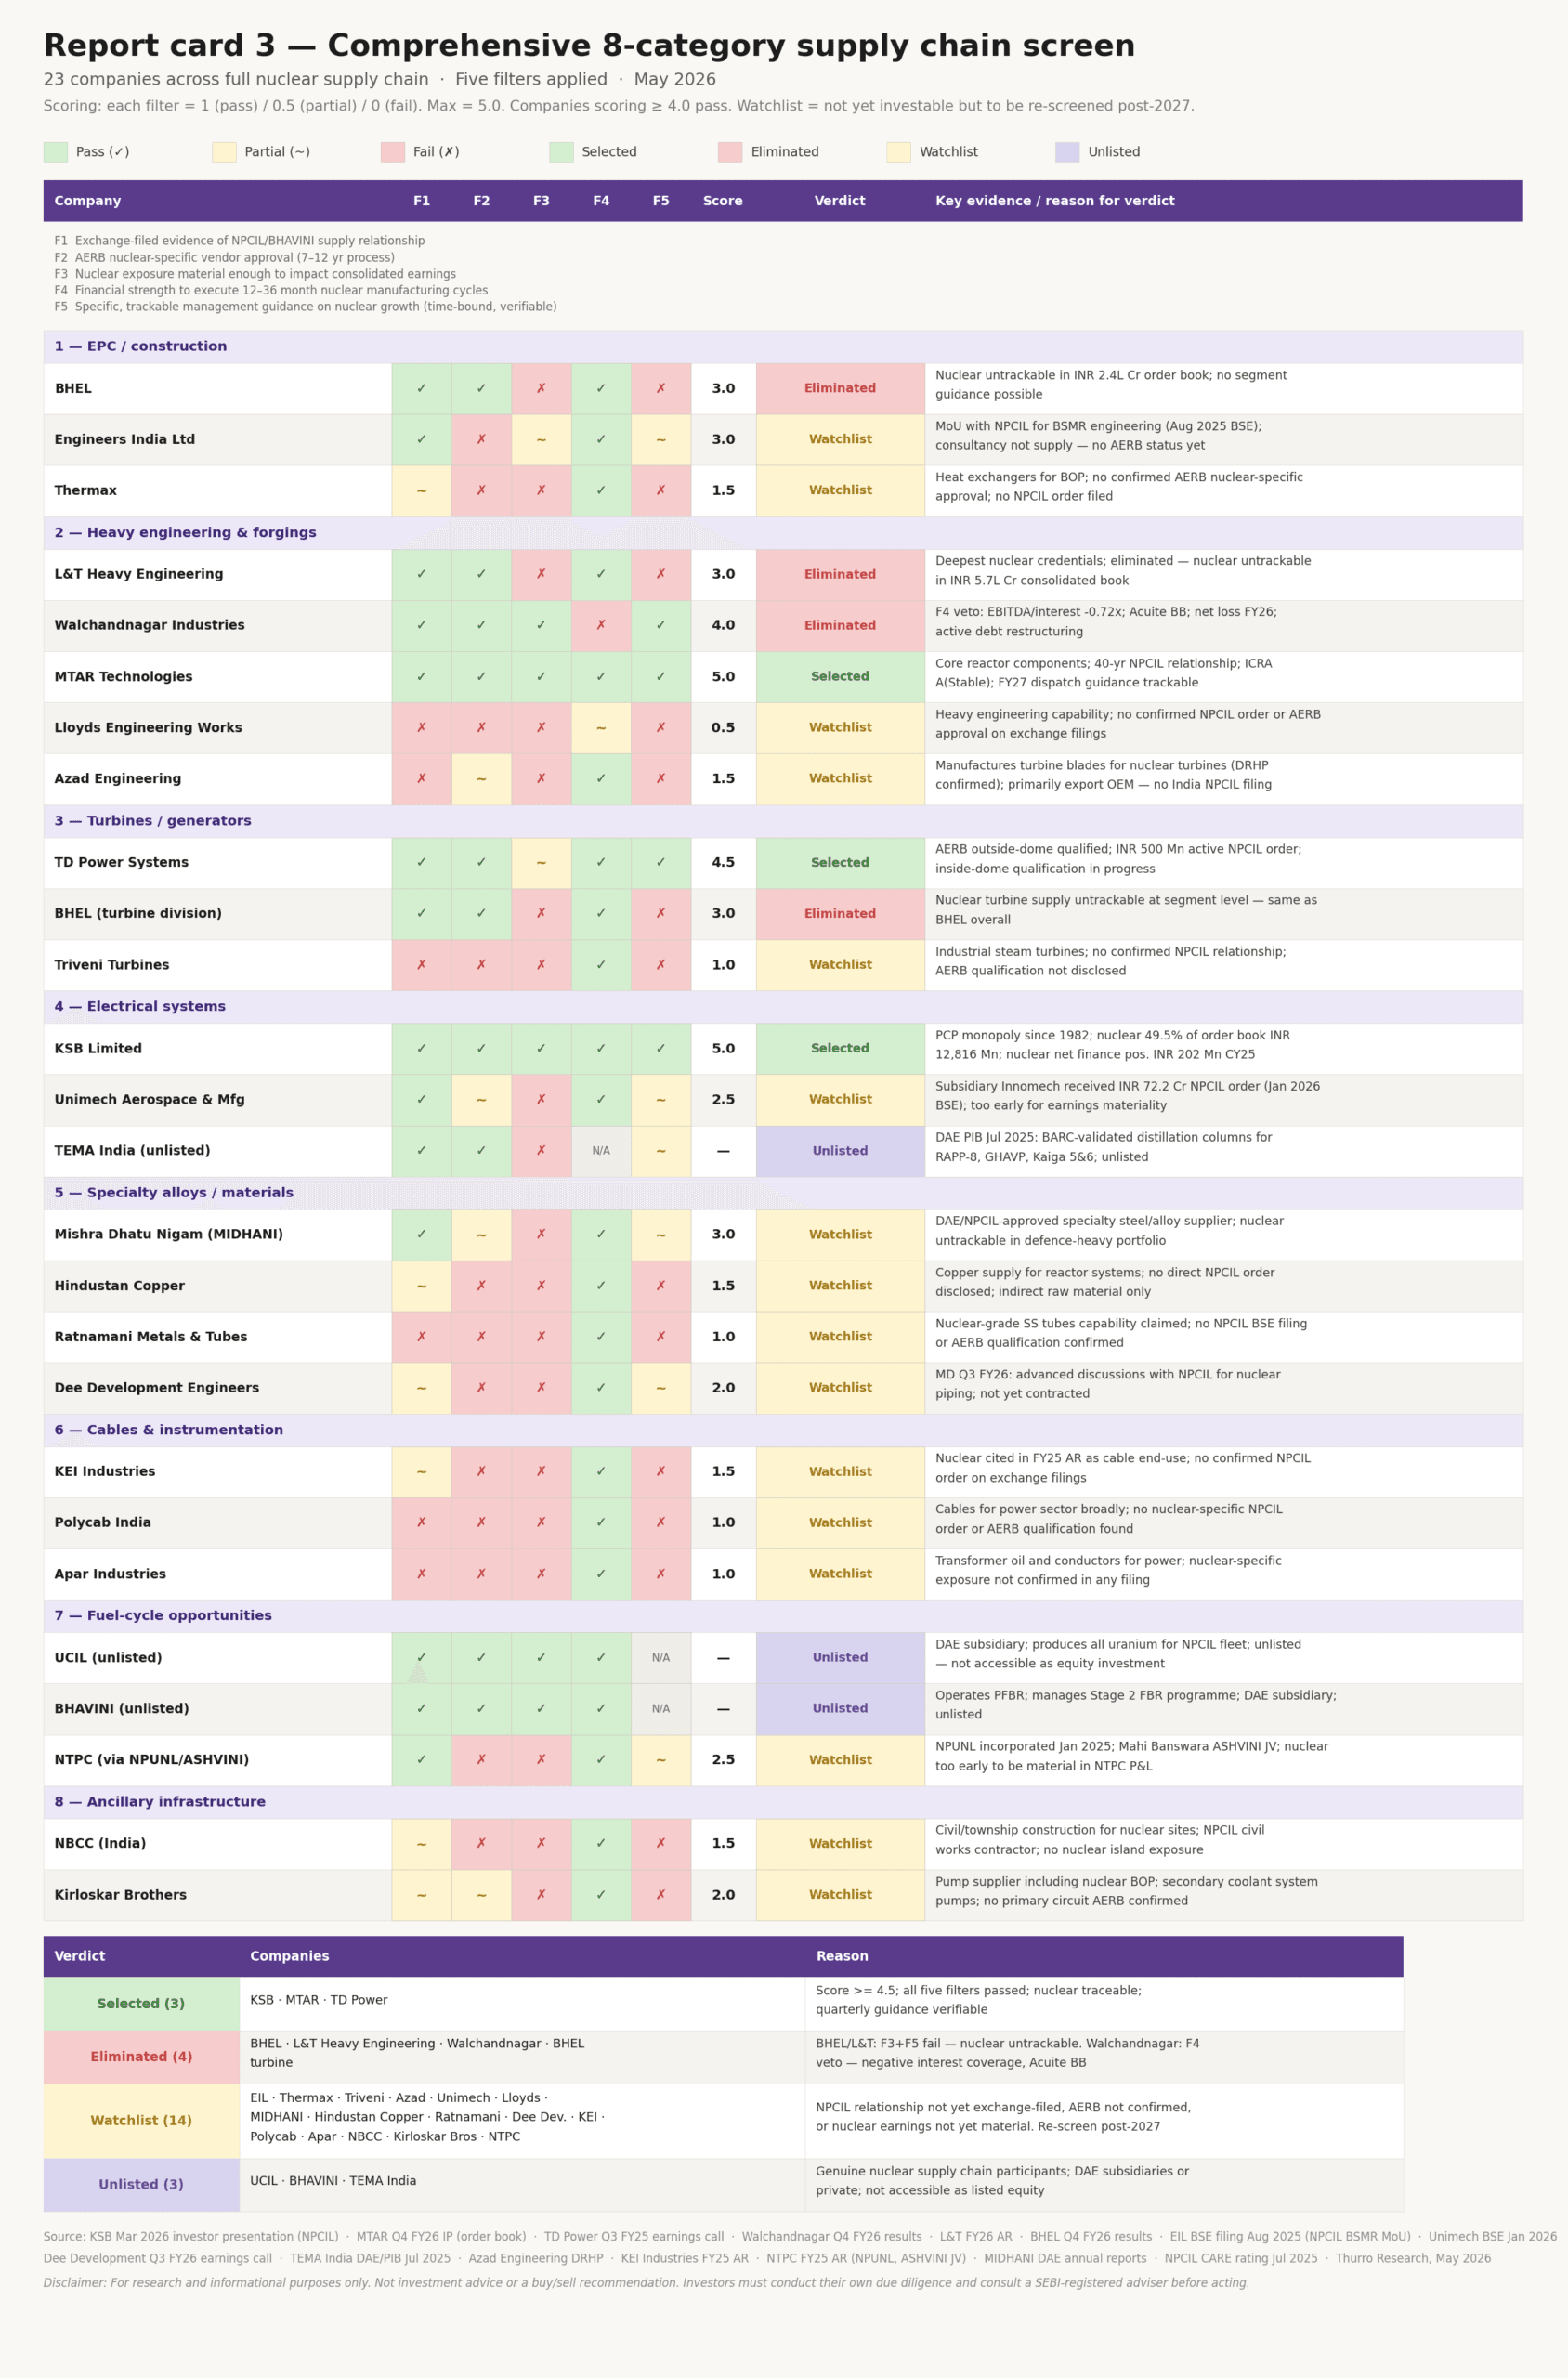Click KSB Limited's F5 pass checkmark

pos(661,1049)
